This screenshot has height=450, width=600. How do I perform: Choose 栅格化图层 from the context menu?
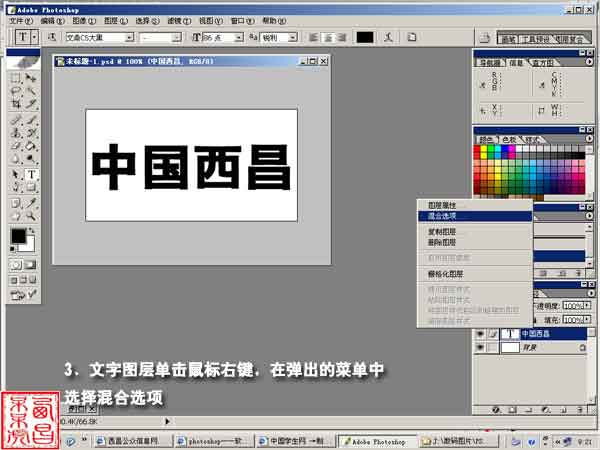[x=474, y=274]
